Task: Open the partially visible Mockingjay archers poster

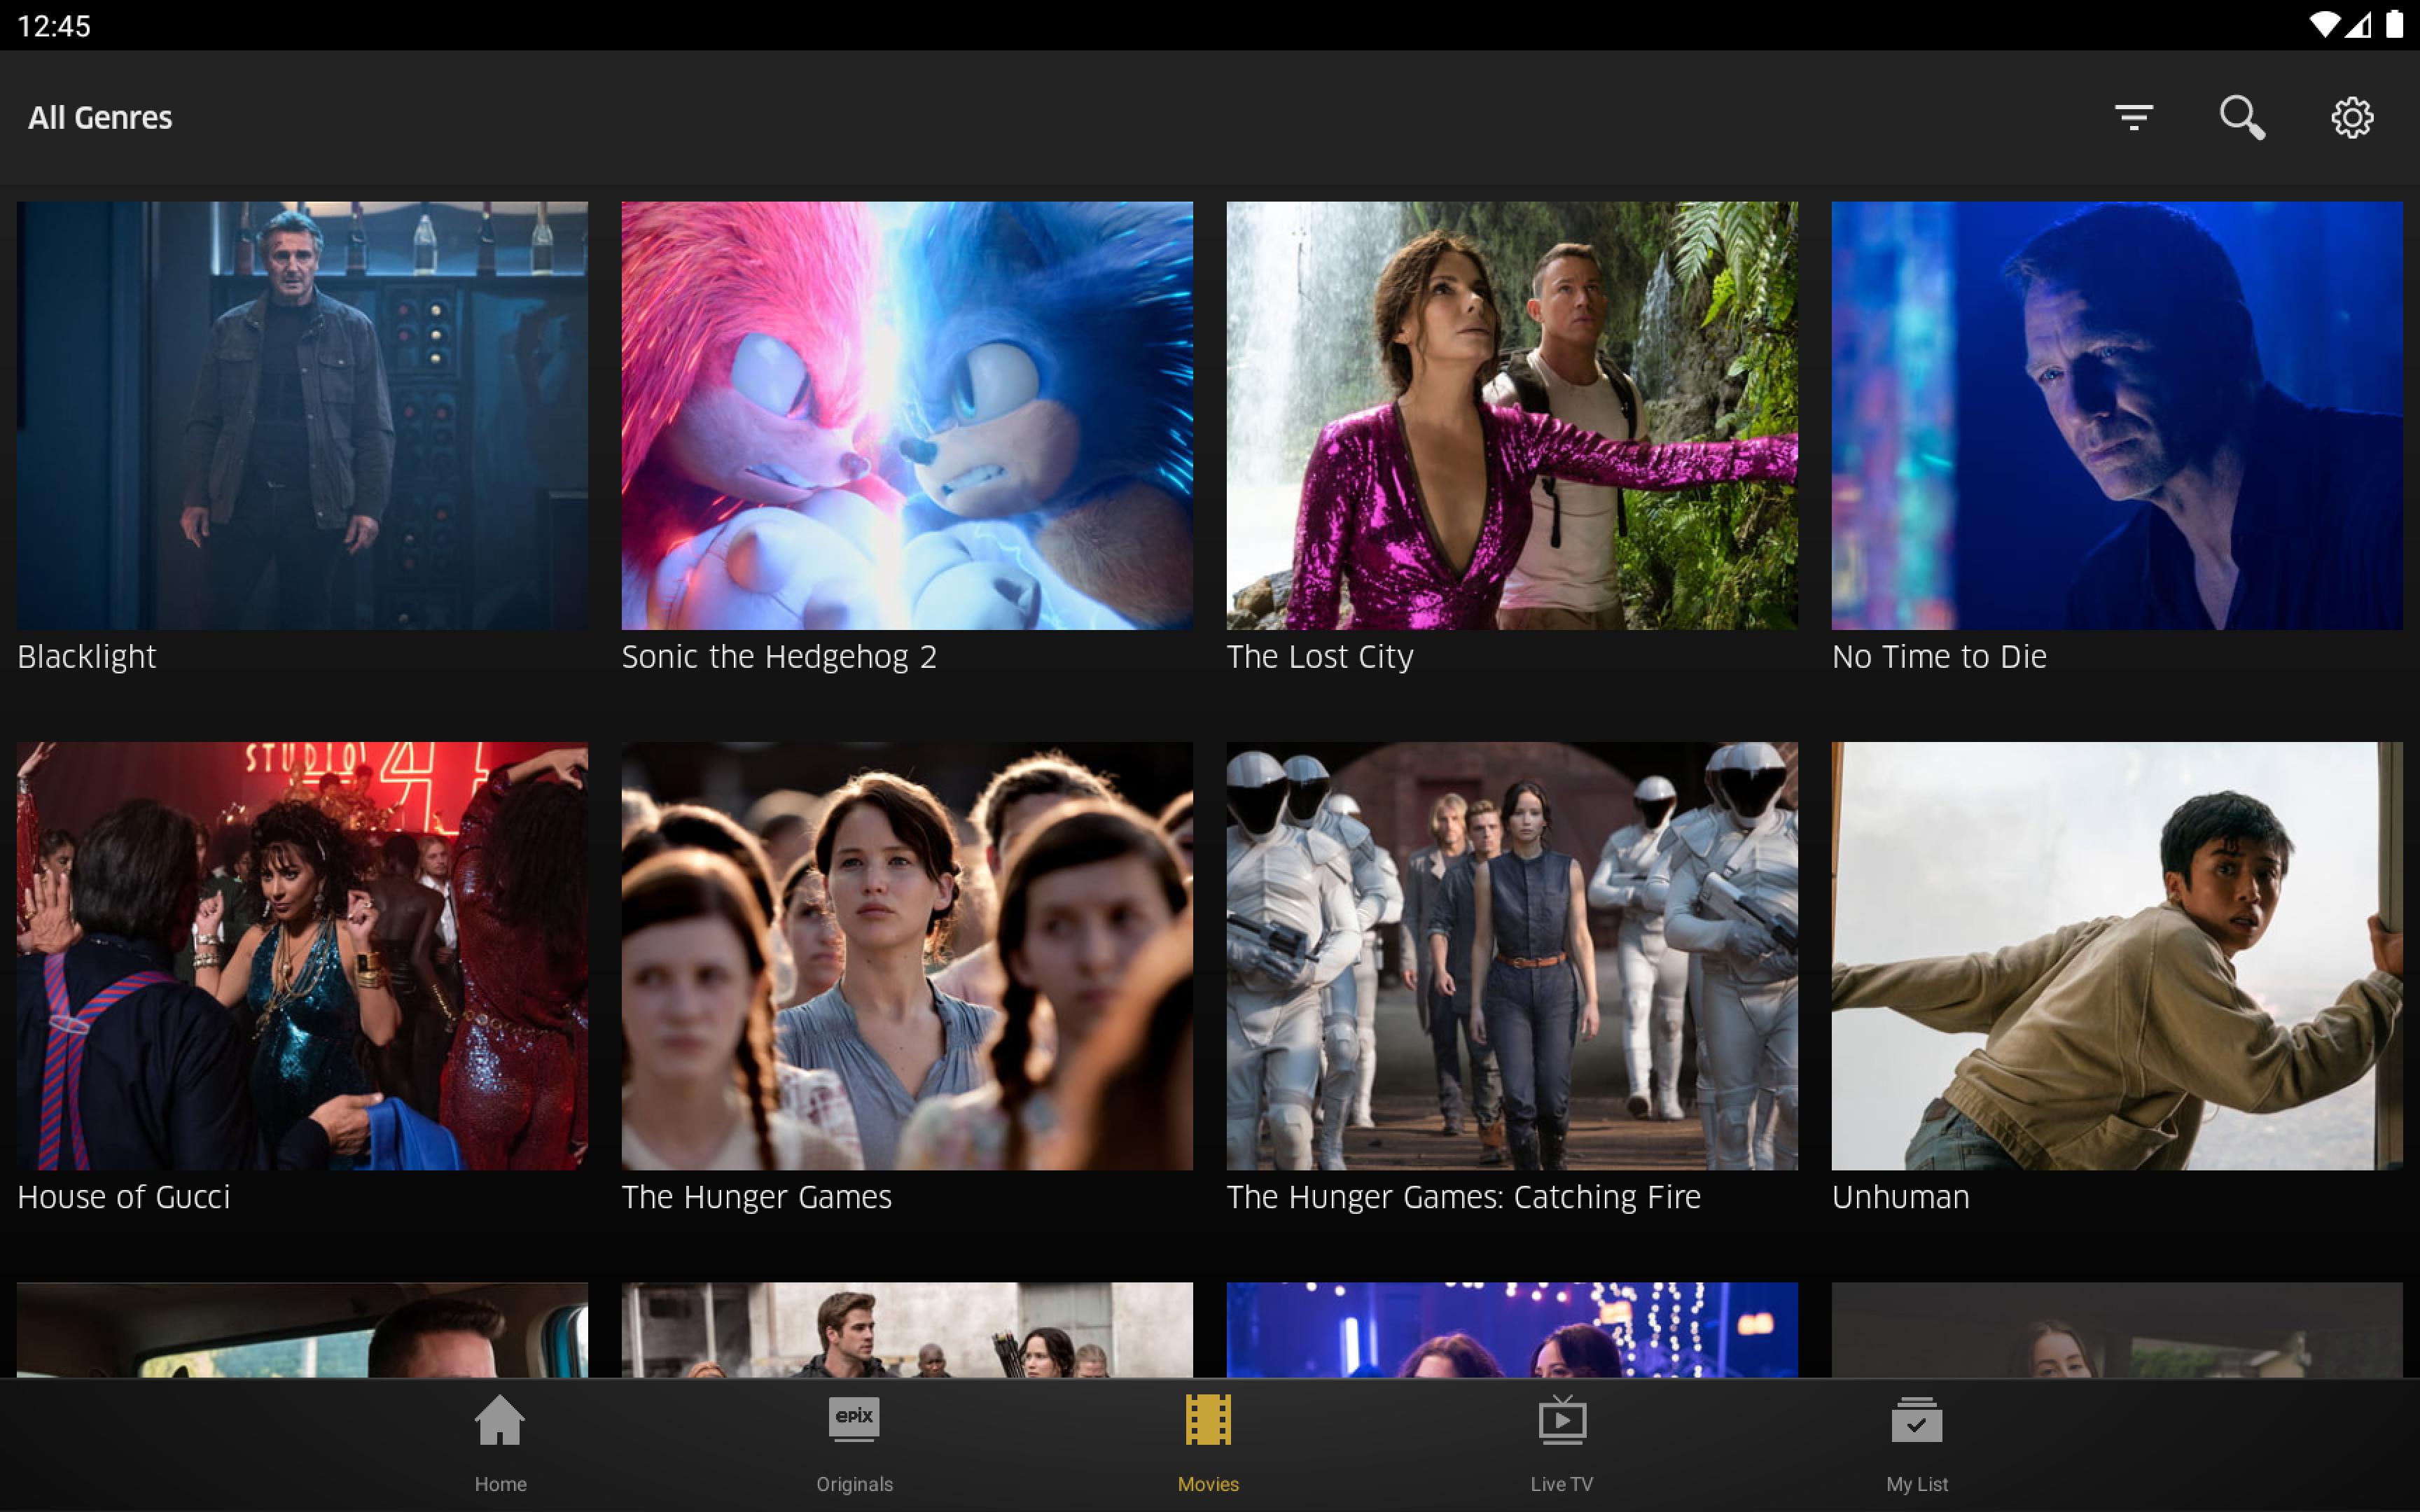Action: click(x=907, y=1330)
